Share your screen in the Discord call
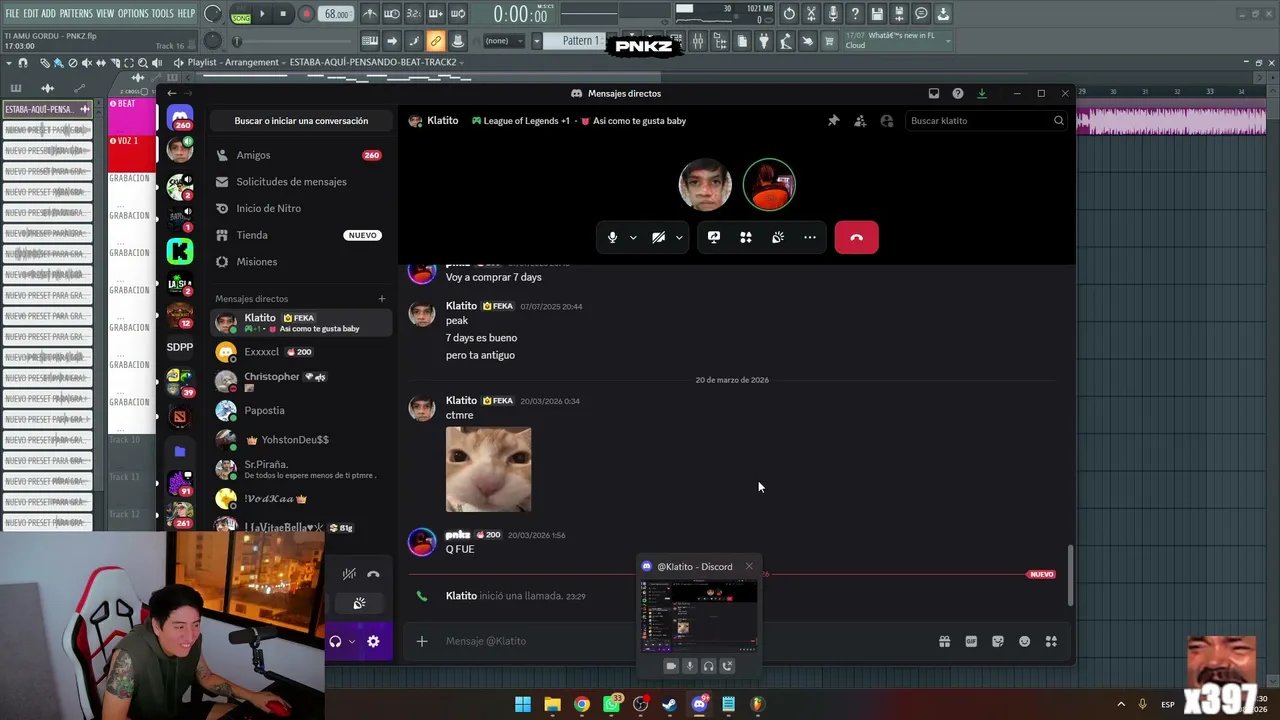 (x=714, y=237)
